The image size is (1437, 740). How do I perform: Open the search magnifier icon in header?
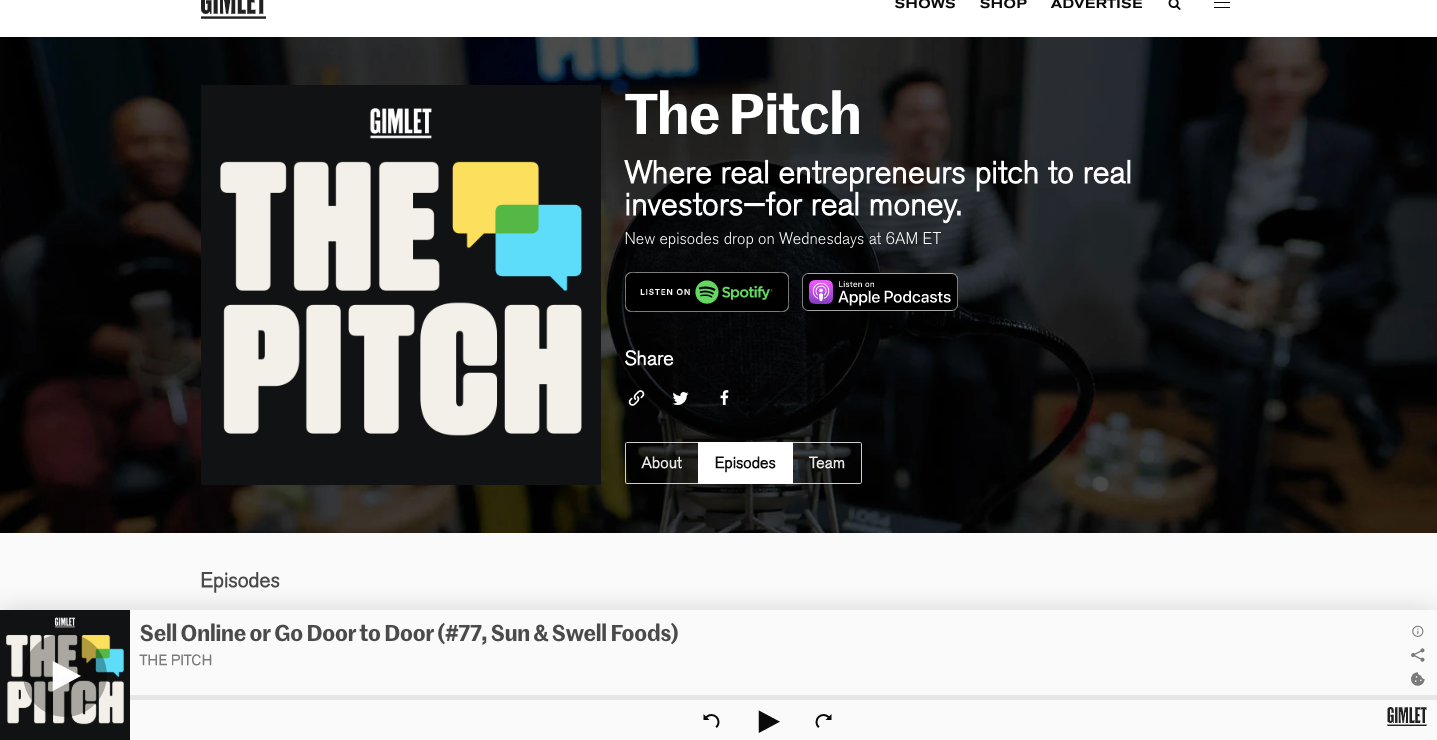coord(1174,5)
